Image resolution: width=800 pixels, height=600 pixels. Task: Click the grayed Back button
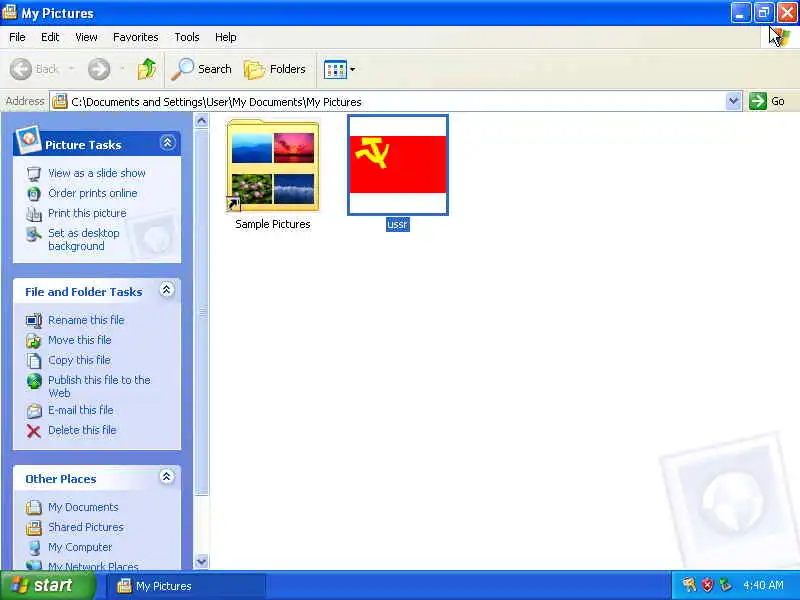click(x=34, y=69)
